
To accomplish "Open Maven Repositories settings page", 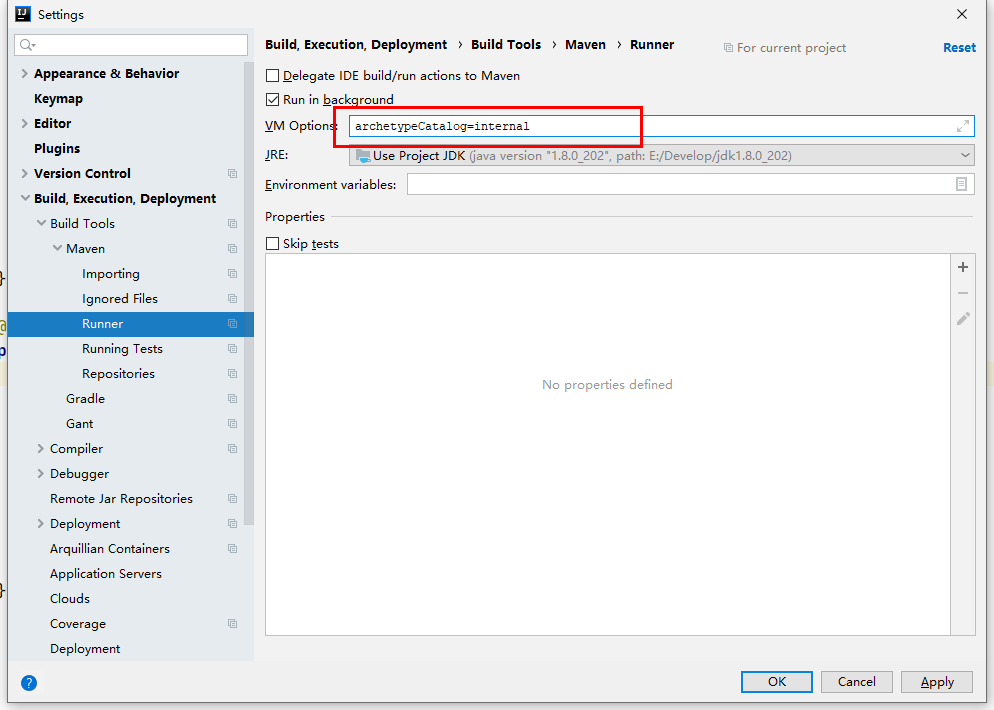I will (119, 374).
